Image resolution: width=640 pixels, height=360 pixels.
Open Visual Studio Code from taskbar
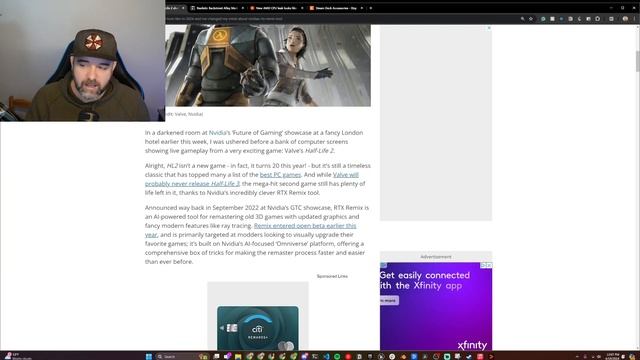click(x=327, y=356)
